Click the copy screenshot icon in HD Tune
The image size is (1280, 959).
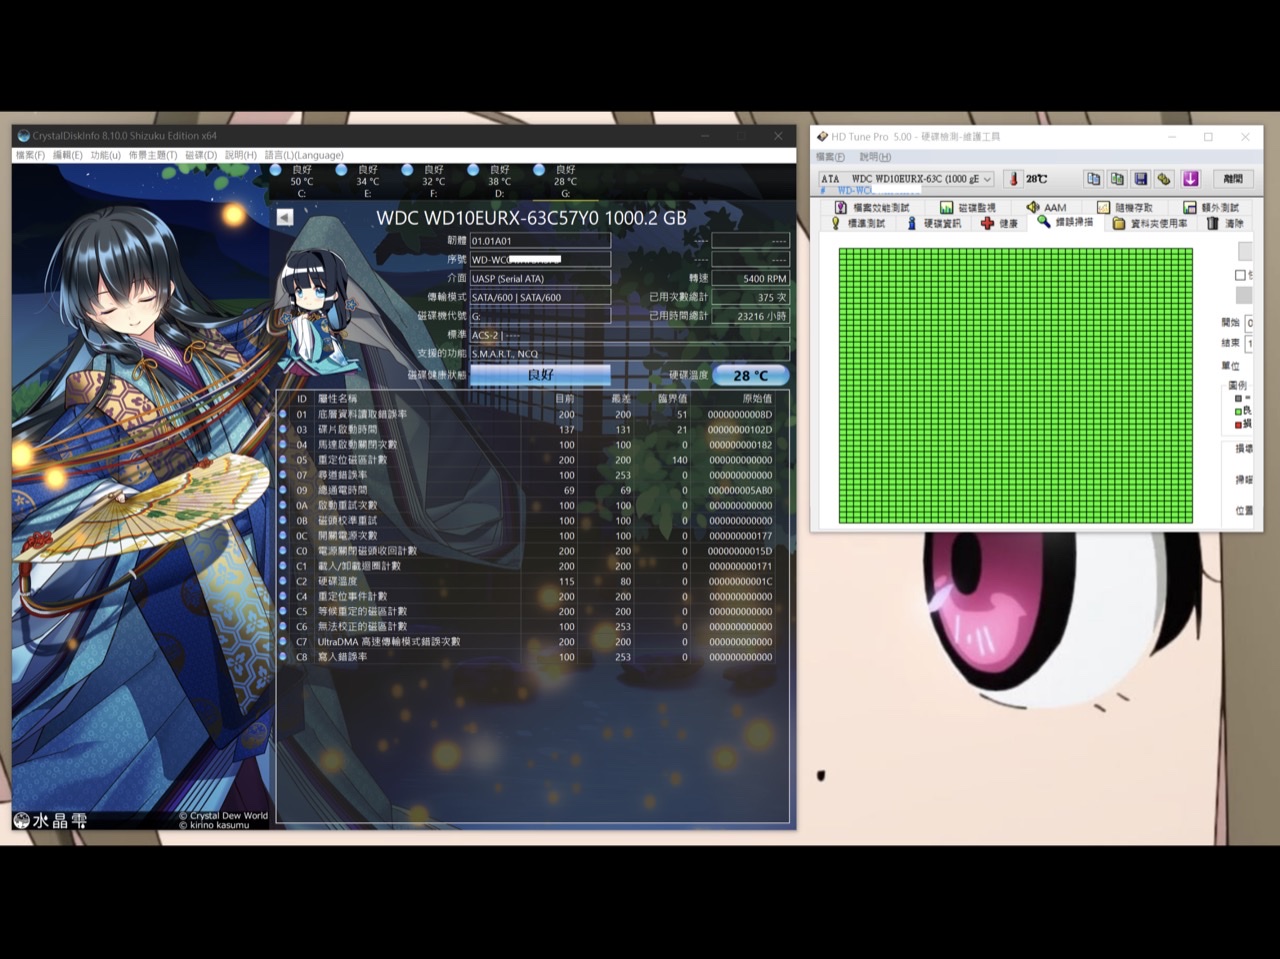1117,179
